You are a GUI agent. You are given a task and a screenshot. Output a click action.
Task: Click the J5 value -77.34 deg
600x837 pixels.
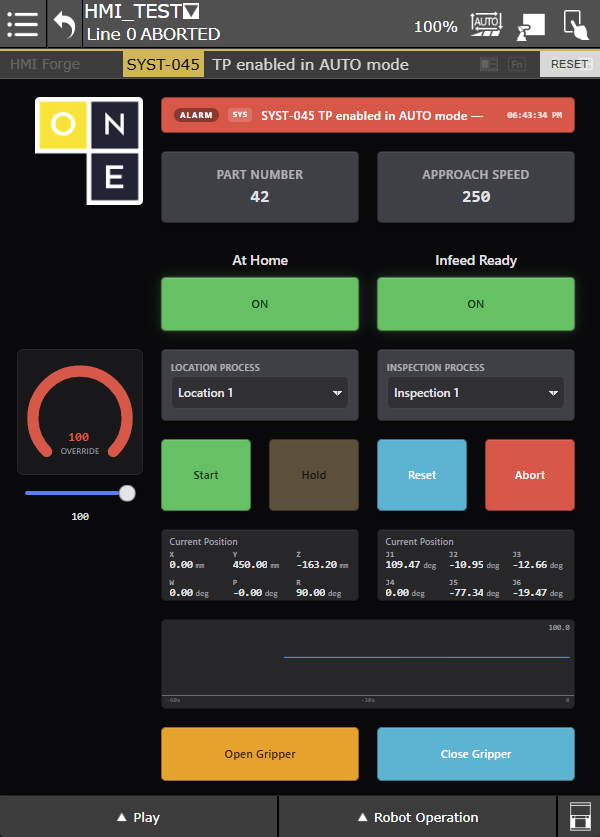[x=474, y=593]
